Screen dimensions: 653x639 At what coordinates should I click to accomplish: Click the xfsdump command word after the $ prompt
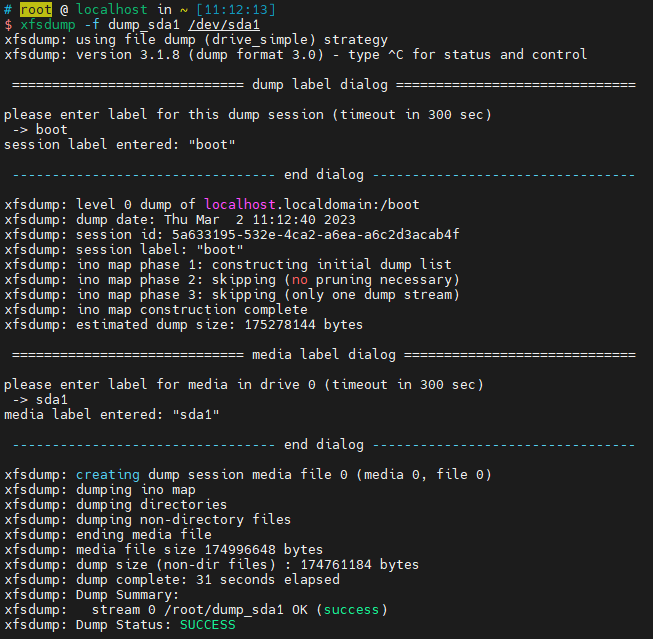pos(48,23)
